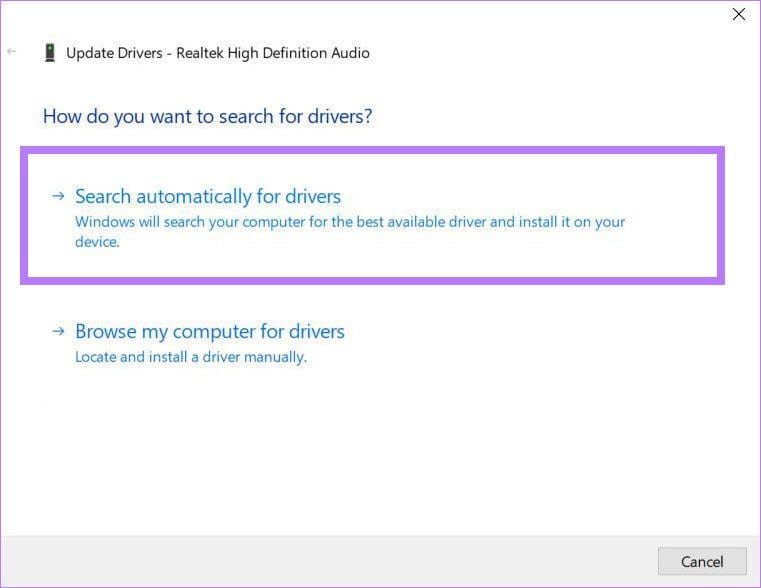Click 'How do you want to search for drivers?' heading
761x588 pixels.
(x=207, y=116)
